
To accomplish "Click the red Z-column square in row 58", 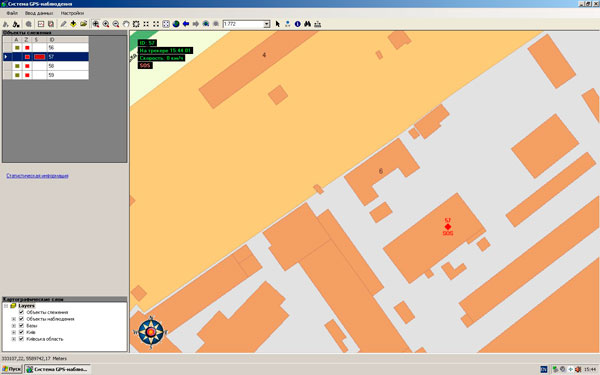I will [27, 66].
